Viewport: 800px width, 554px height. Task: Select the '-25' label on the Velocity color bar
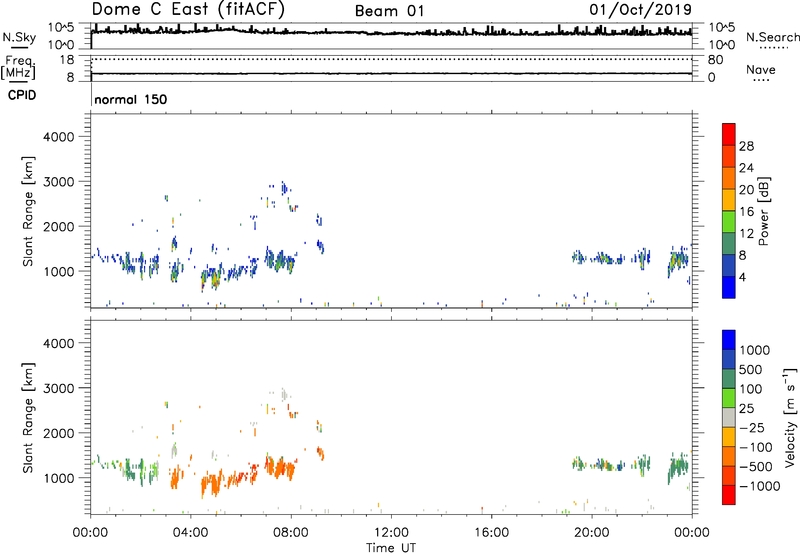pyautogui.click(x=752, y=428)
